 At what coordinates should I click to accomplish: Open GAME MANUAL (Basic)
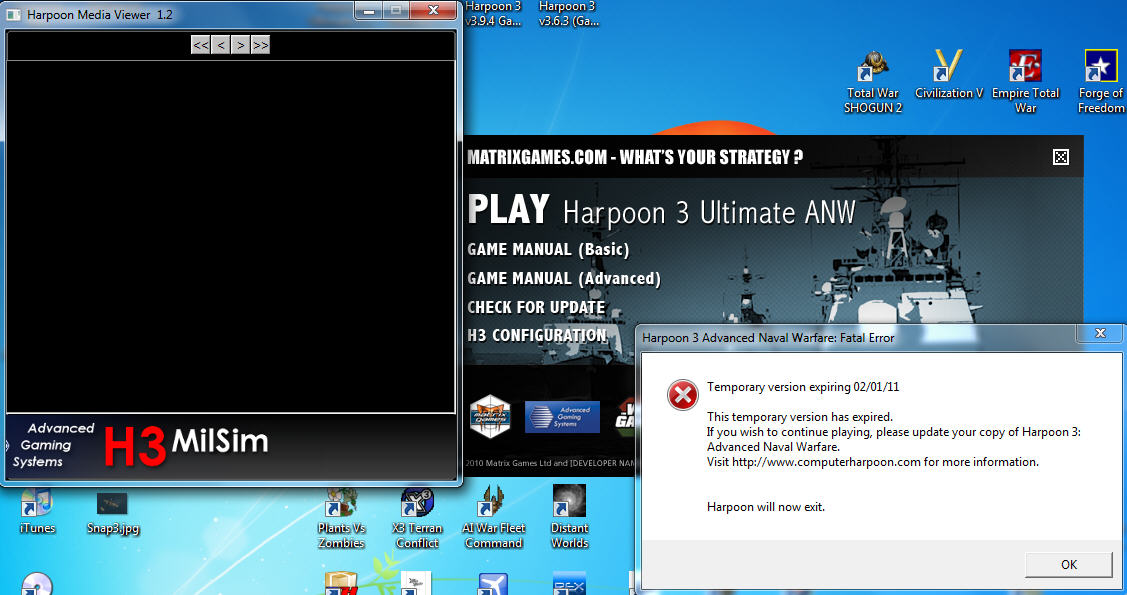[x=548, y=249]
